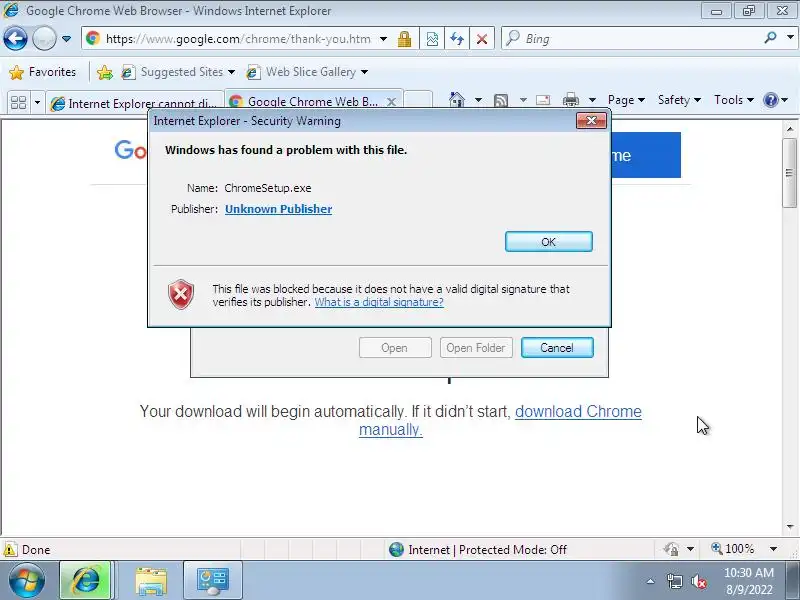Open 'What is a digital signature?' link
Screen dimensions: 800x600
(379, 302)
